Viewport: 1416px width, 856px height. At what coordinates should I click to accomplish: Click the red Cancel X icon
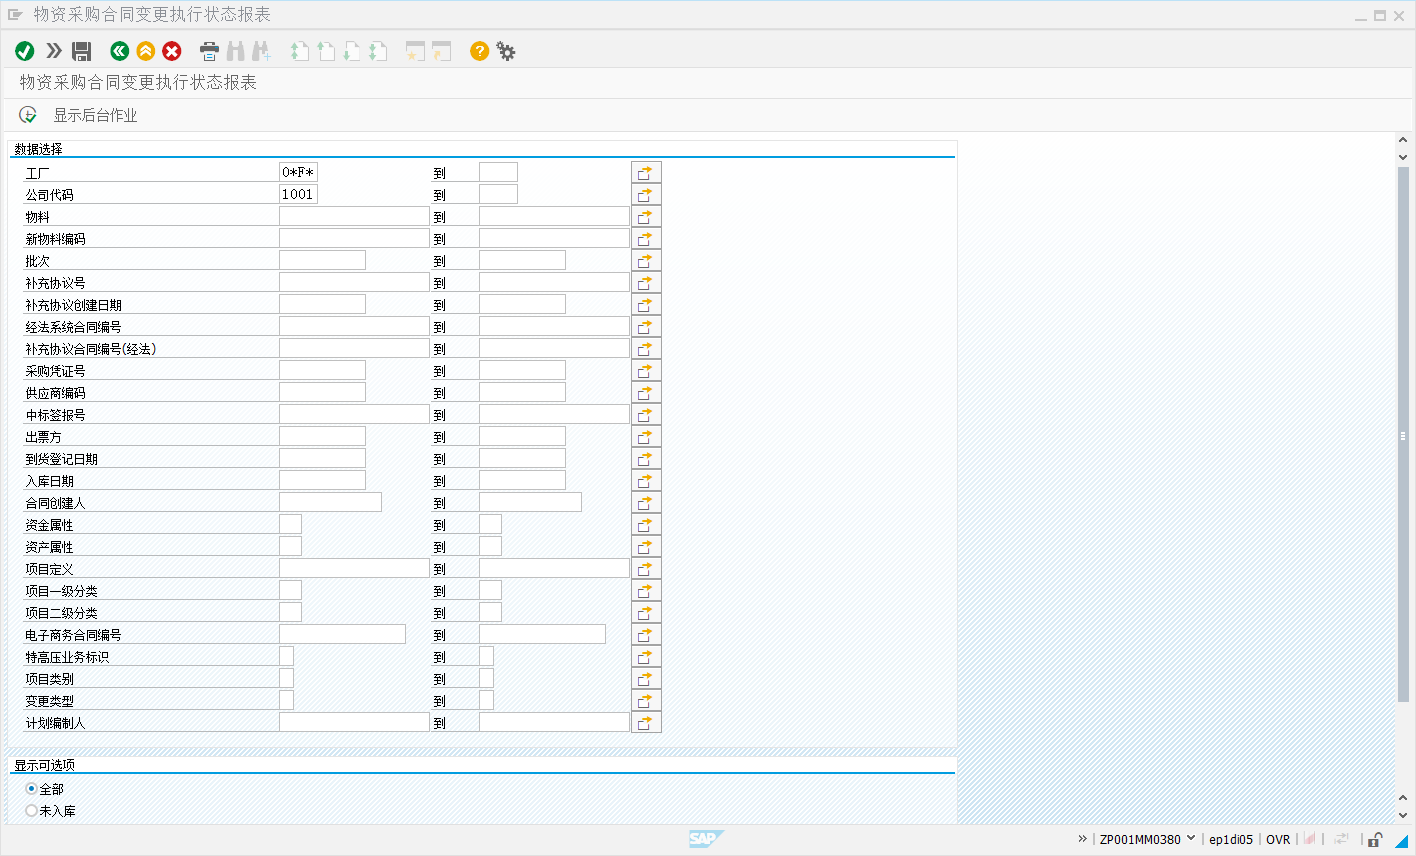[x=172, y=51]
